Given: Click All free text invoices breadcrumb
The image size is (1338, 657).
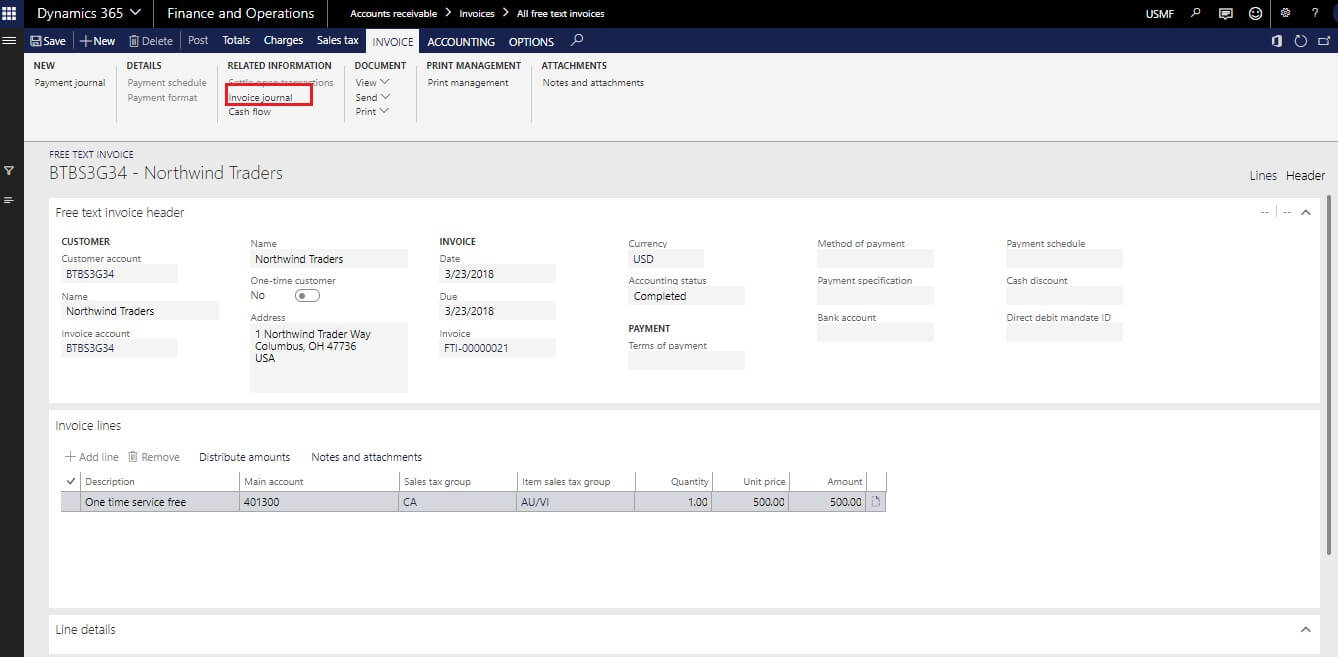Looking at the screenshot, I should (x=561, y=14).
